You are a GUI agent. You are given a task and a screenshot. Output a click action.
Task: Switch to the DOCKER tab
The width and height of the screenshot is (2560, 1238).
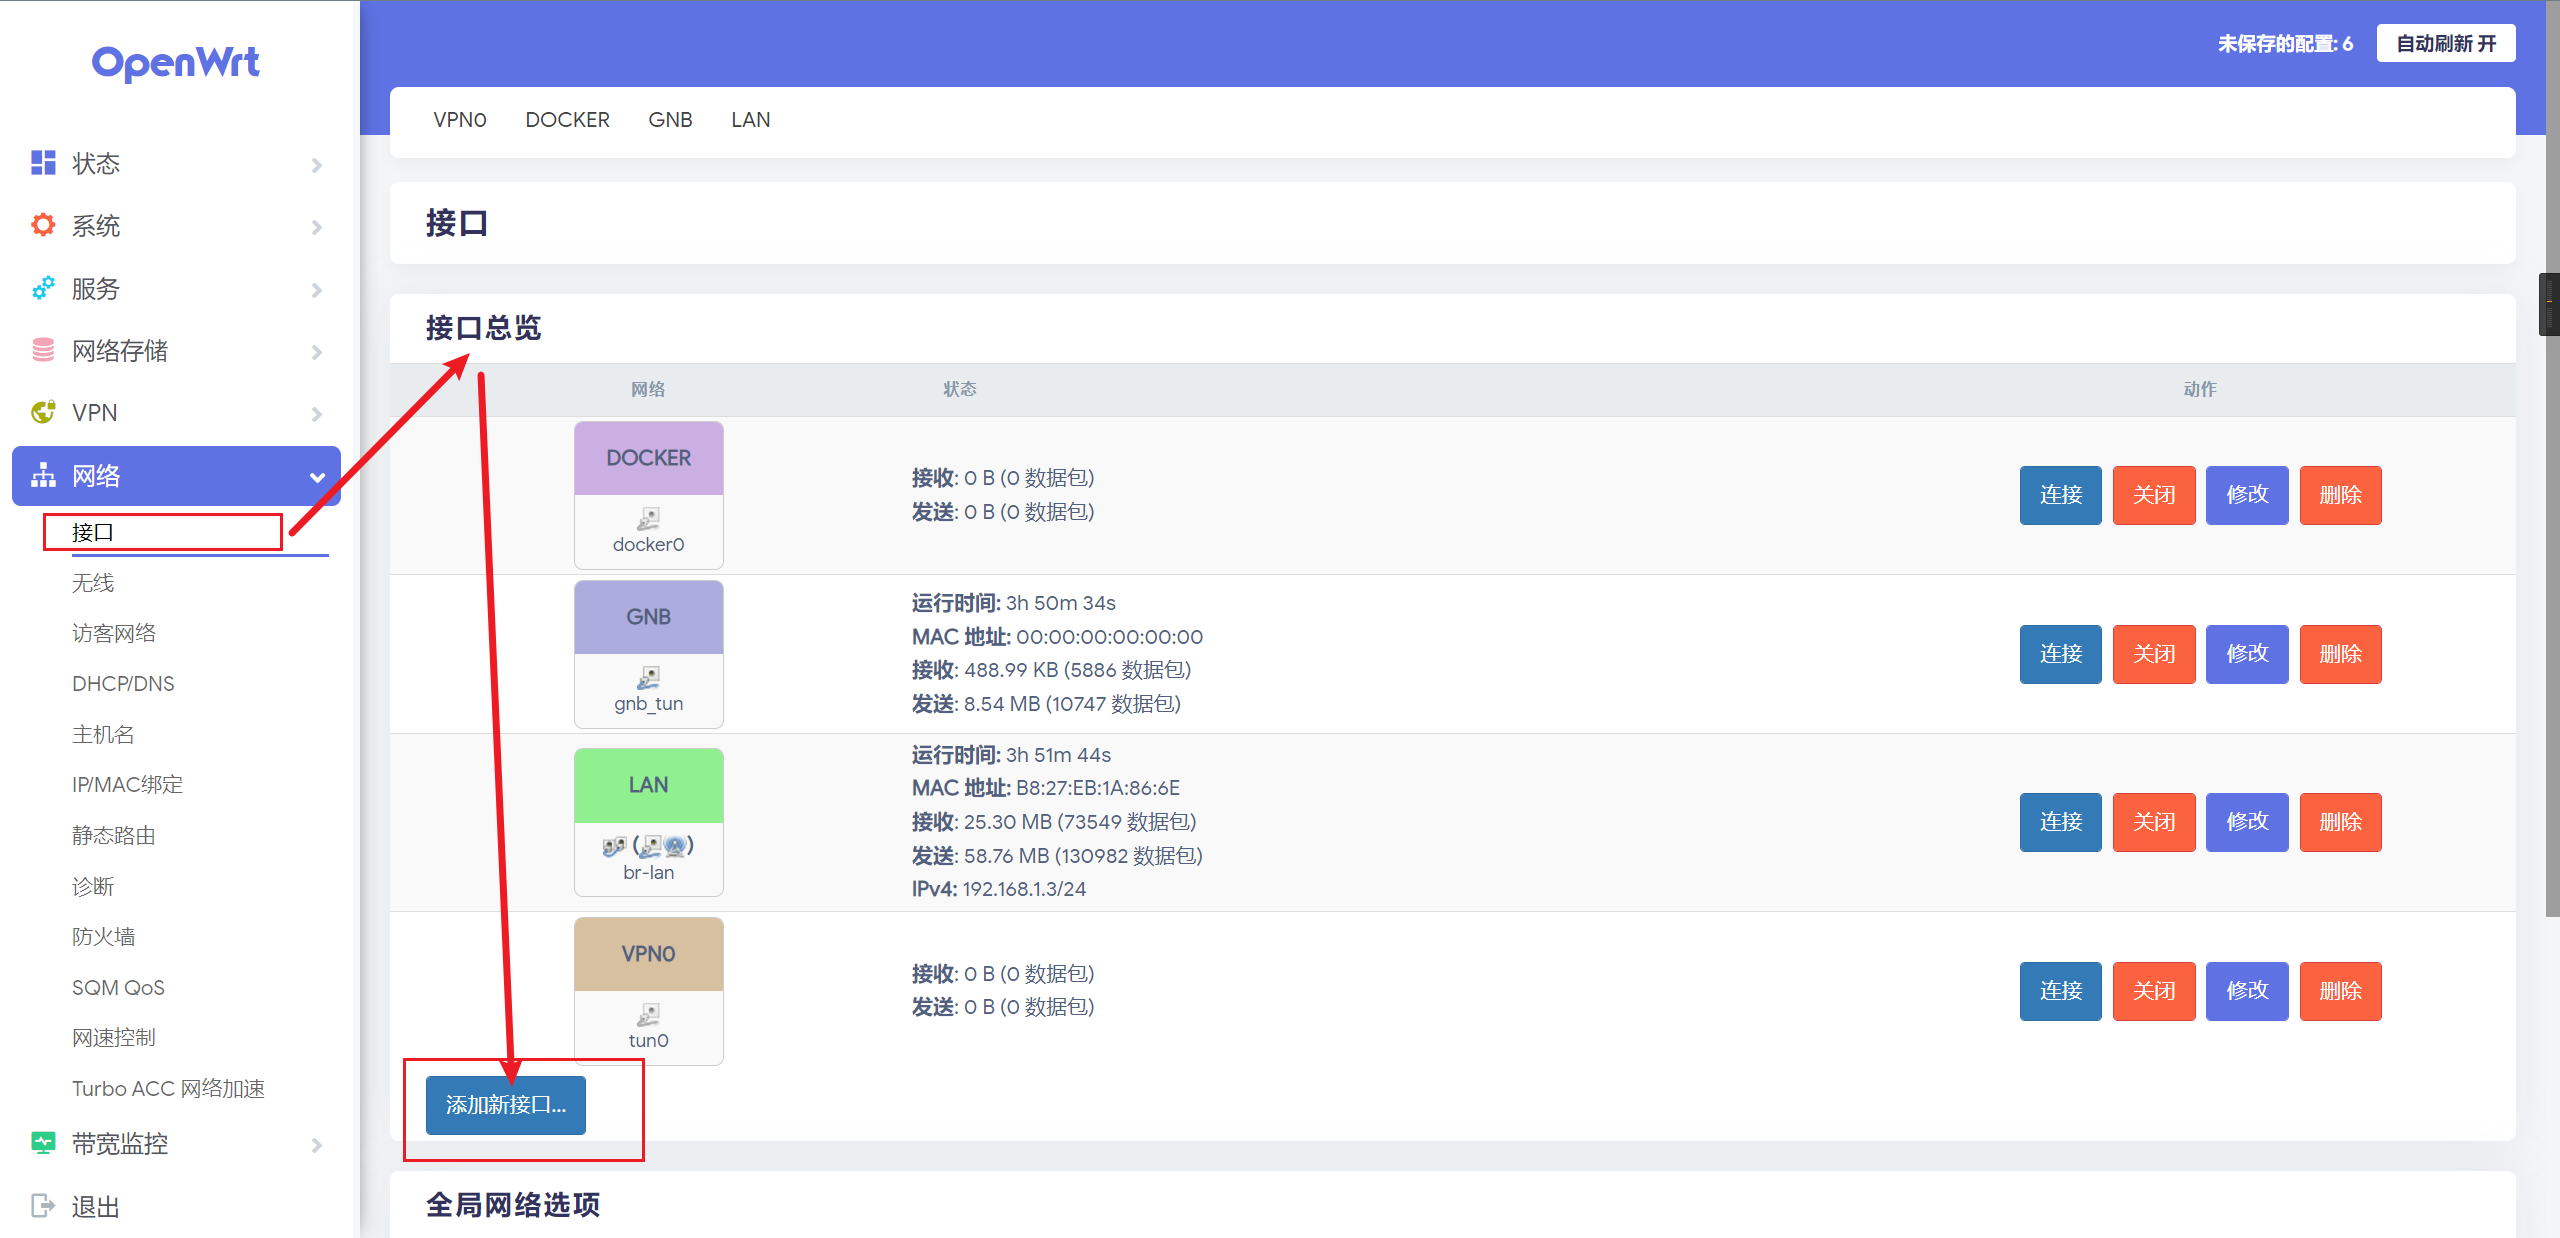[x=567, y=119]
